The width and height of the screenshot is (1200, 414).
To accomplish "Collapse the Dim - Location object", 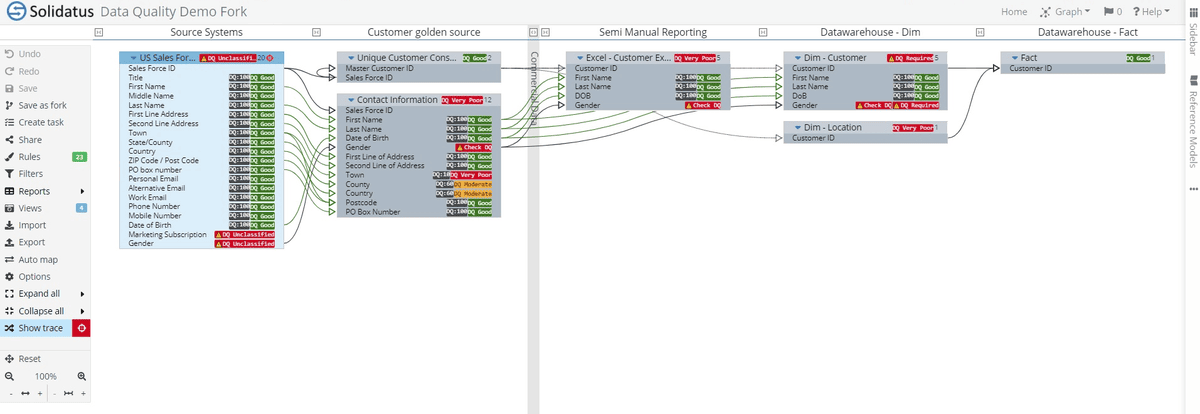I will pyautogui.click(x=798, y=128).
